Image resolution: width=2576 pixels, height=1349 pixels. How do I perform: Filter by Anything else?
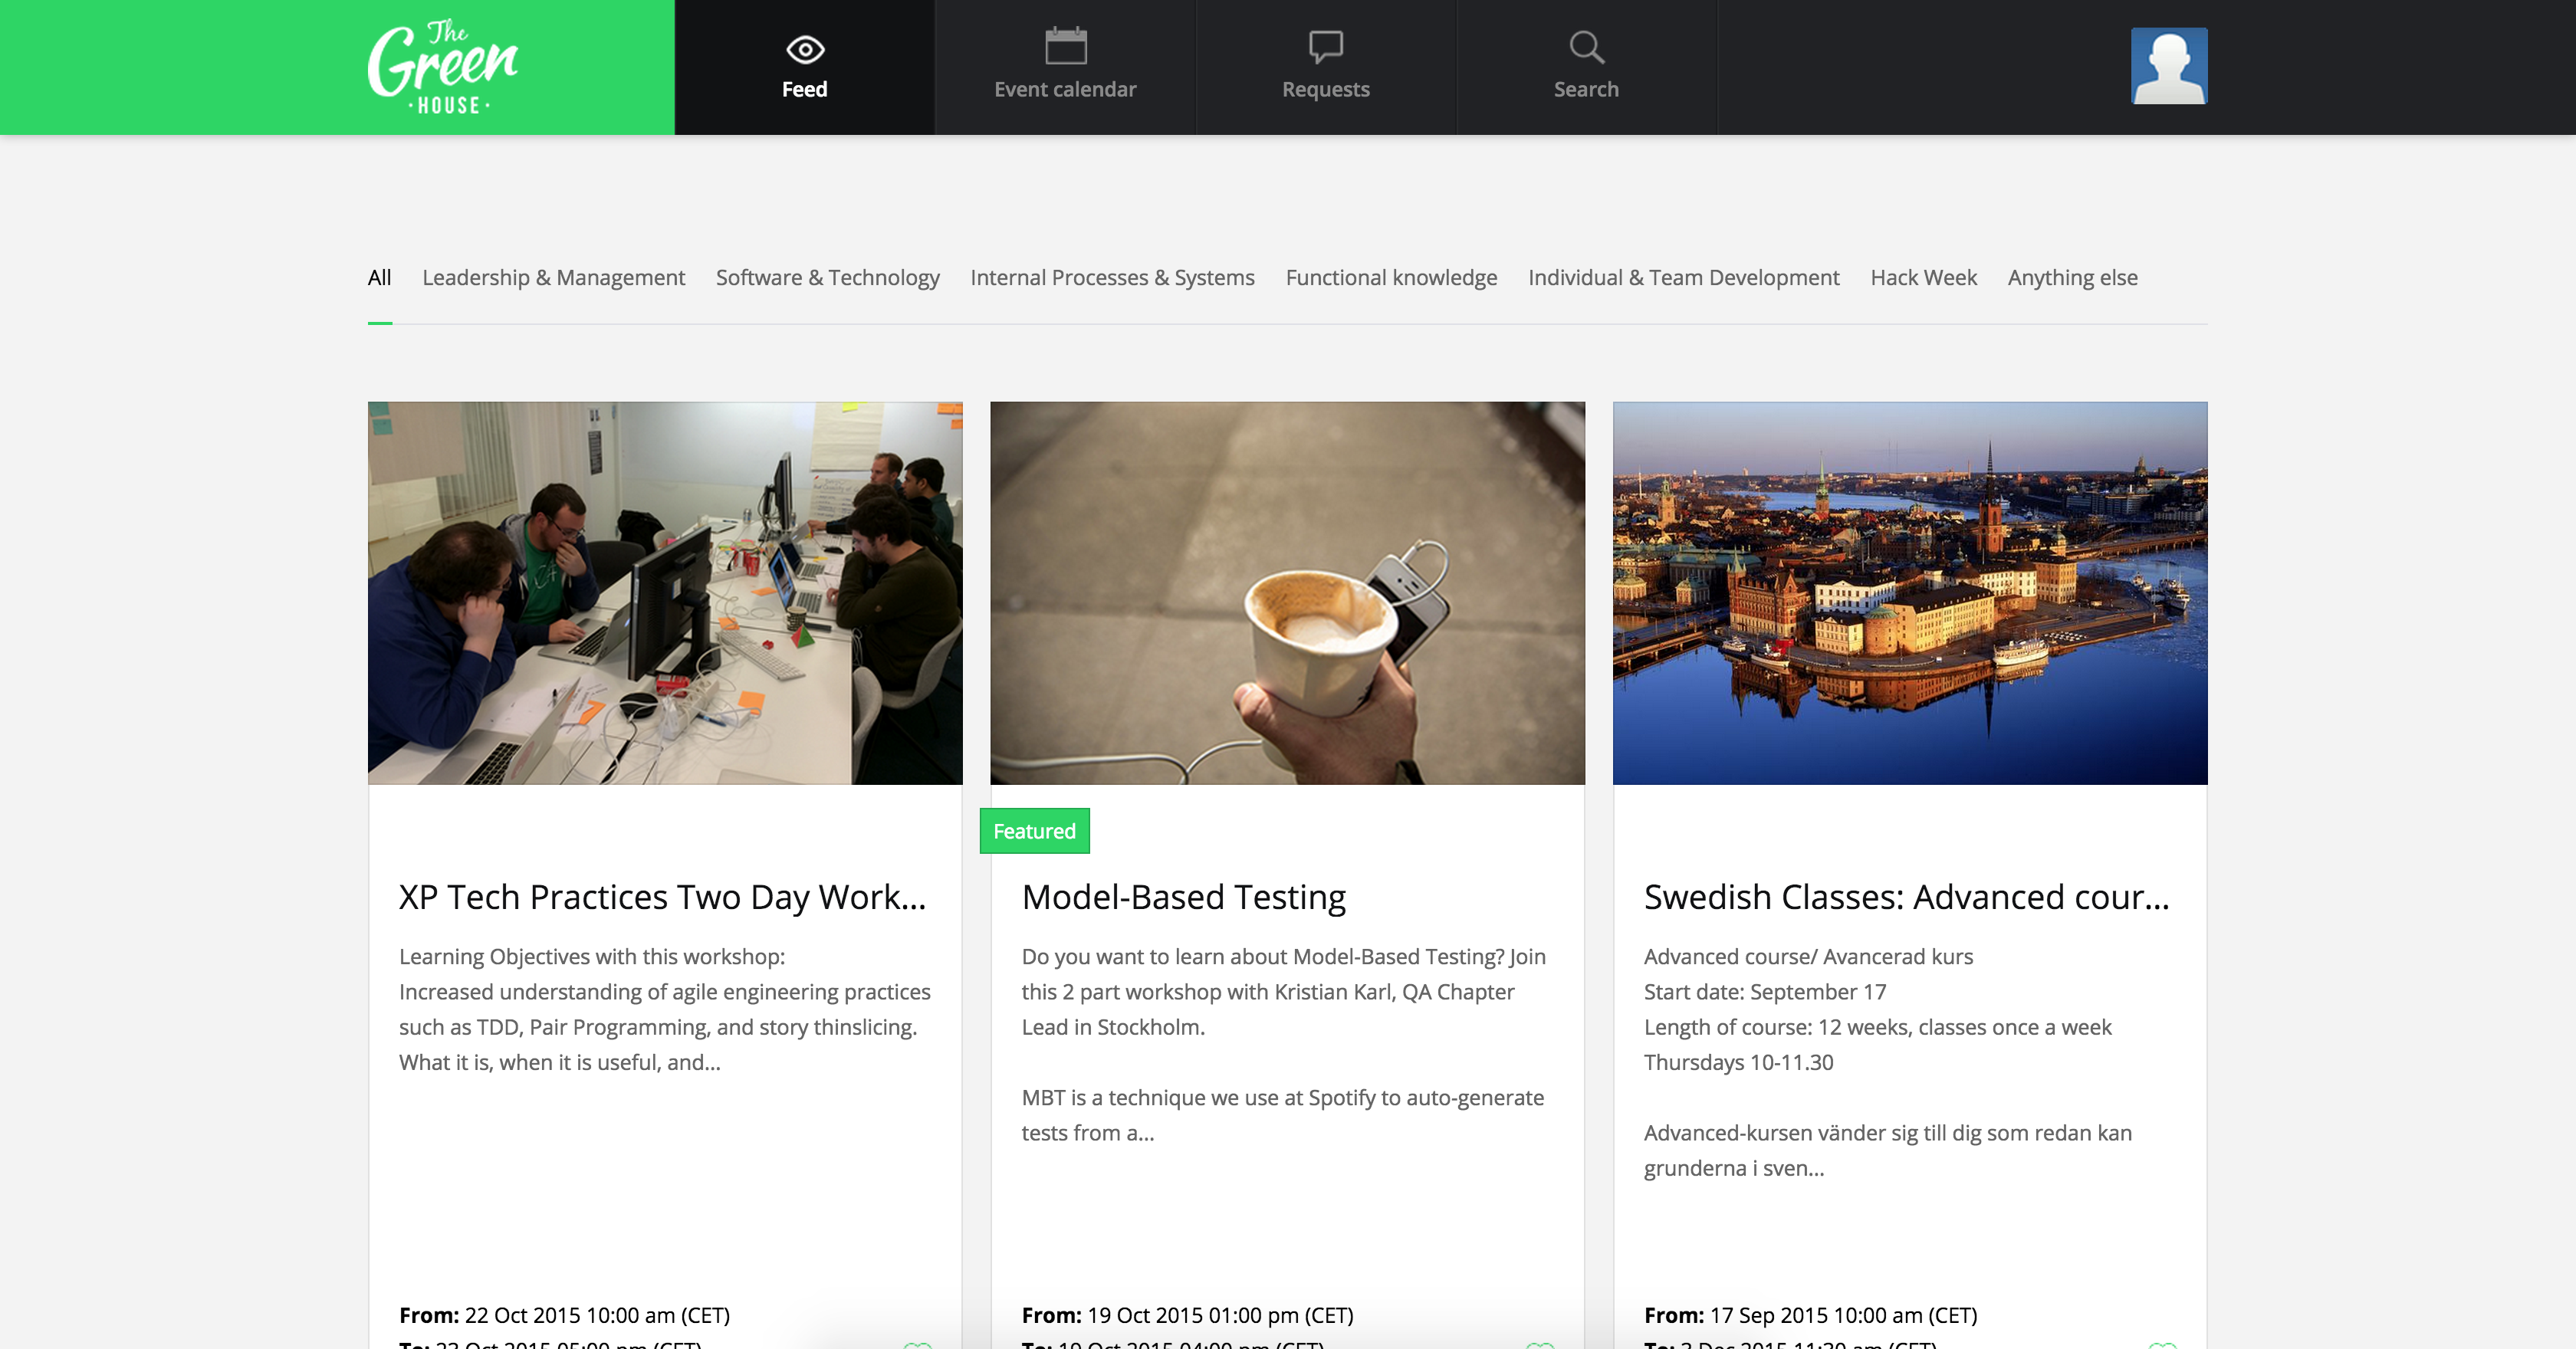2072,278
